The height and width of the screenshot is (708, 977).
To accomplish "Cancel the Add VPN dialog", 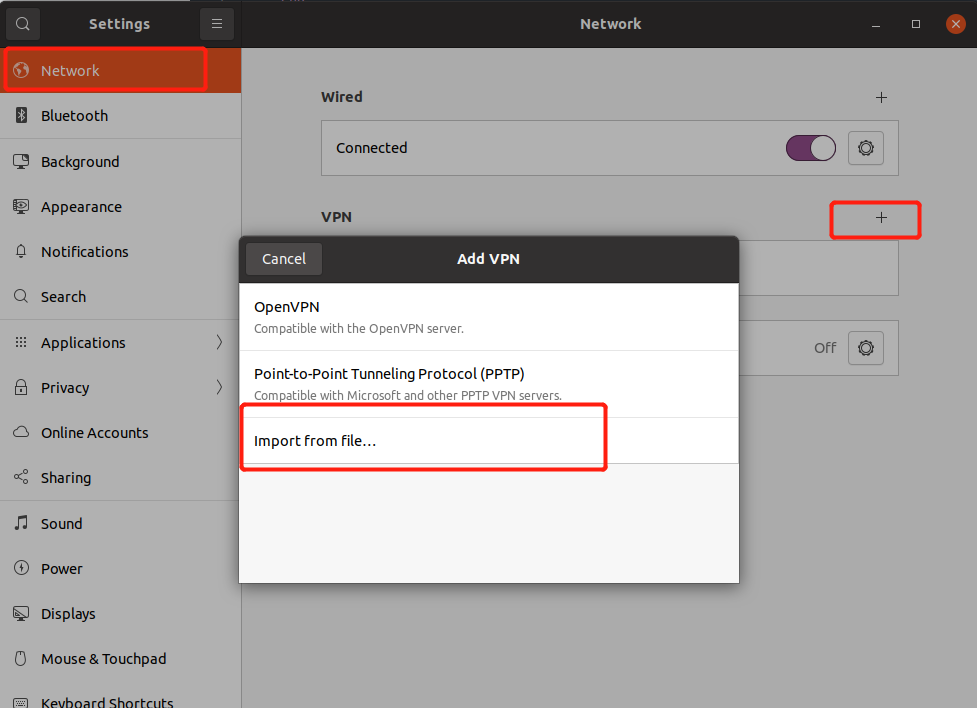I will point(283,258).
